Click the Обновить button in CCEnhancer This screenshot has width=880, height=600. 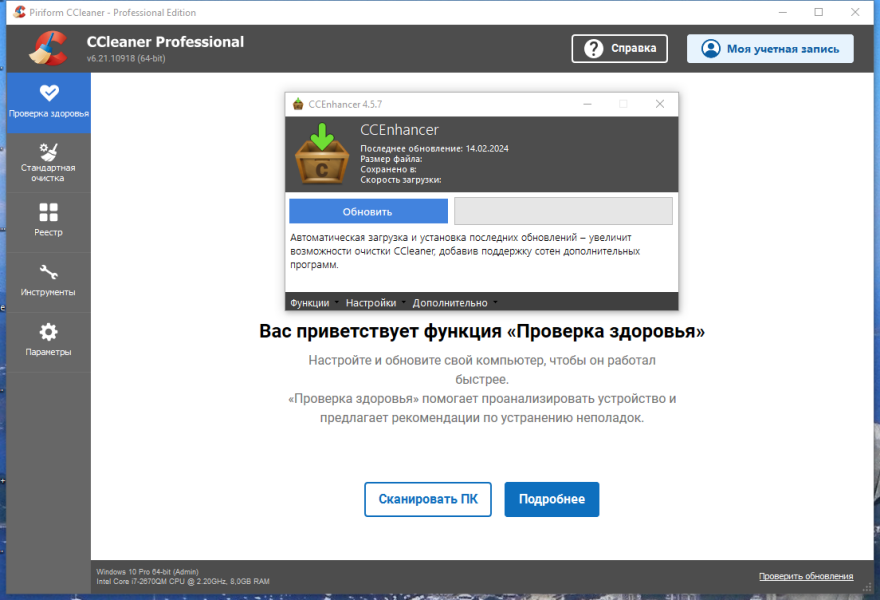(x=368, y=212)
